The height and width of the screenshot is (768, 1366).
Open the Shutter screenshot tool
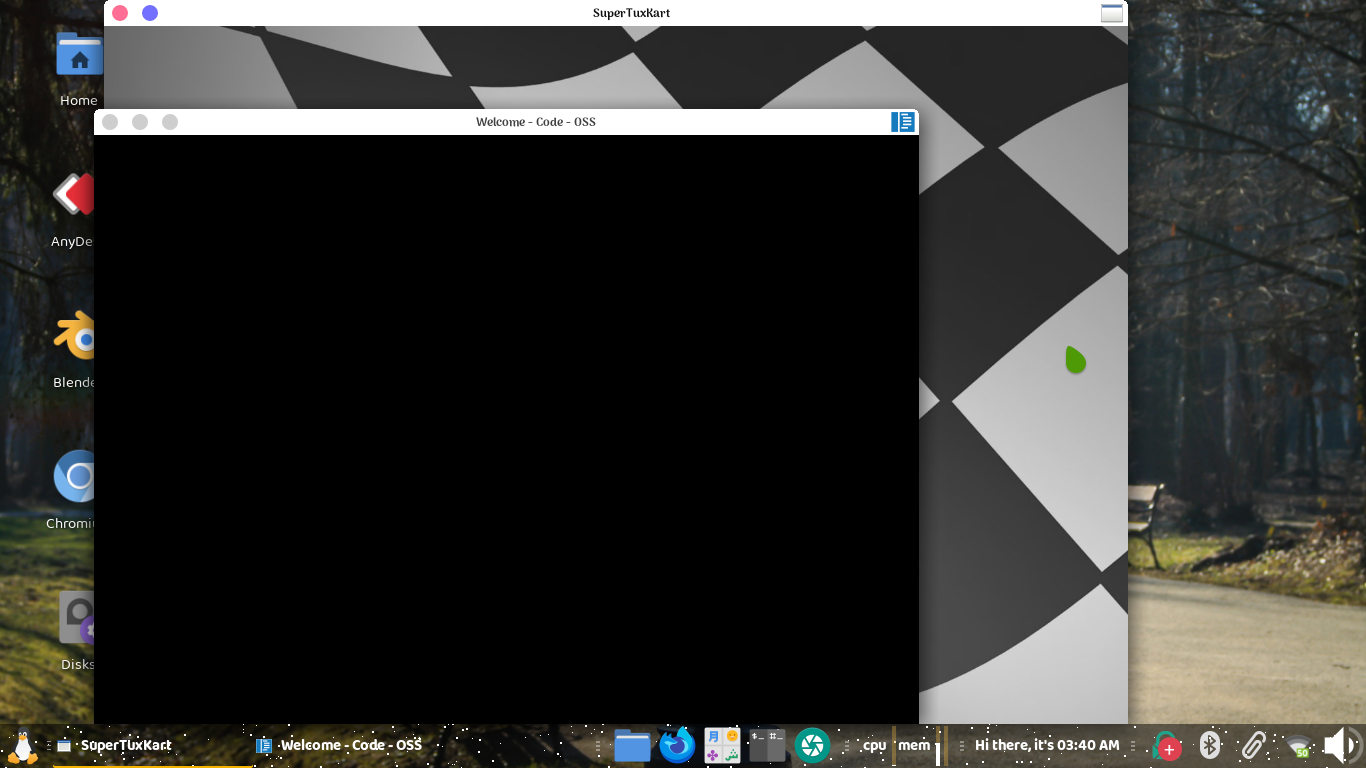coord(811,745)
